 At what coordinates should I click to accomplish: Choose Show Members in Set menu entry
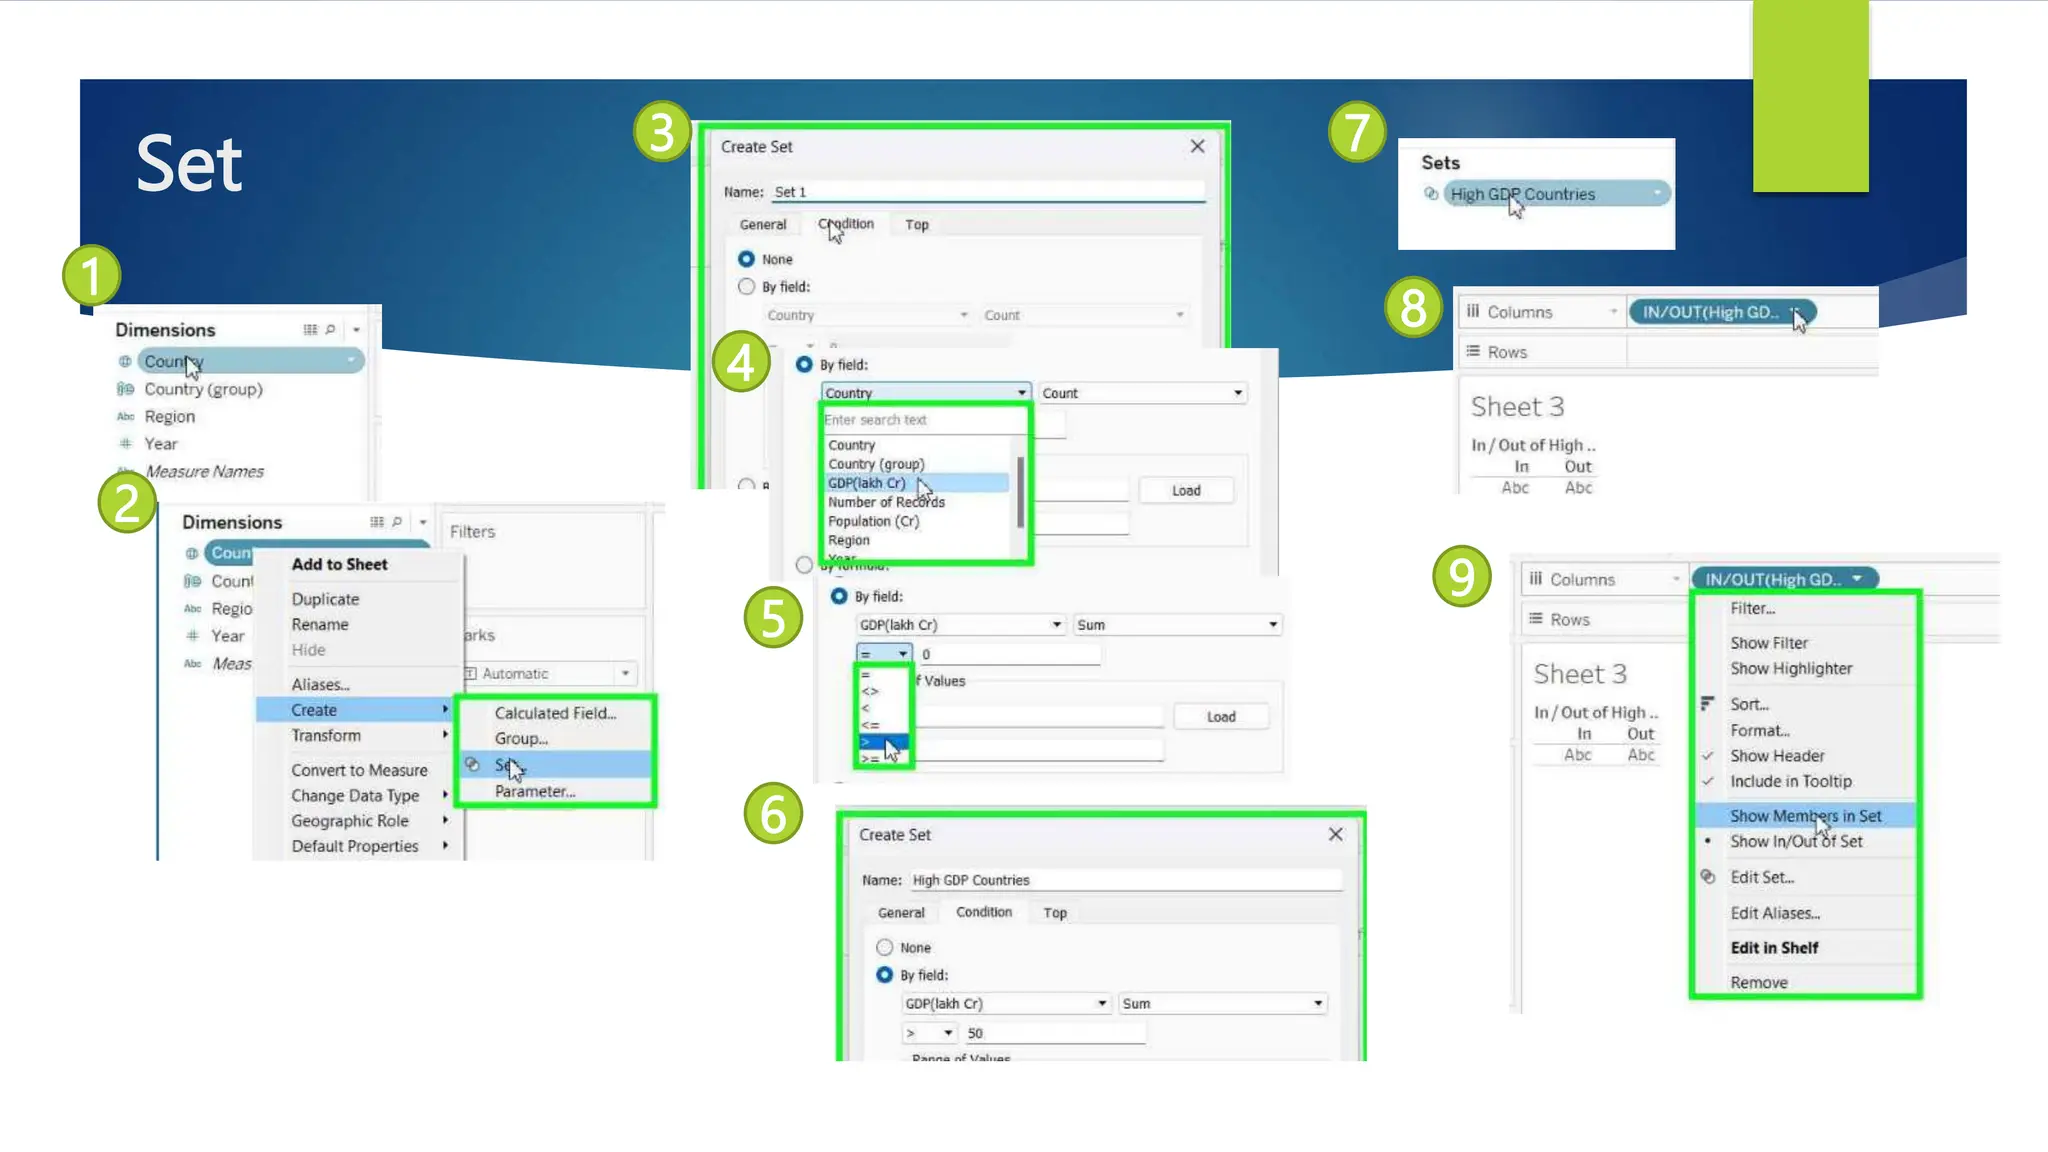(1805, 816)
